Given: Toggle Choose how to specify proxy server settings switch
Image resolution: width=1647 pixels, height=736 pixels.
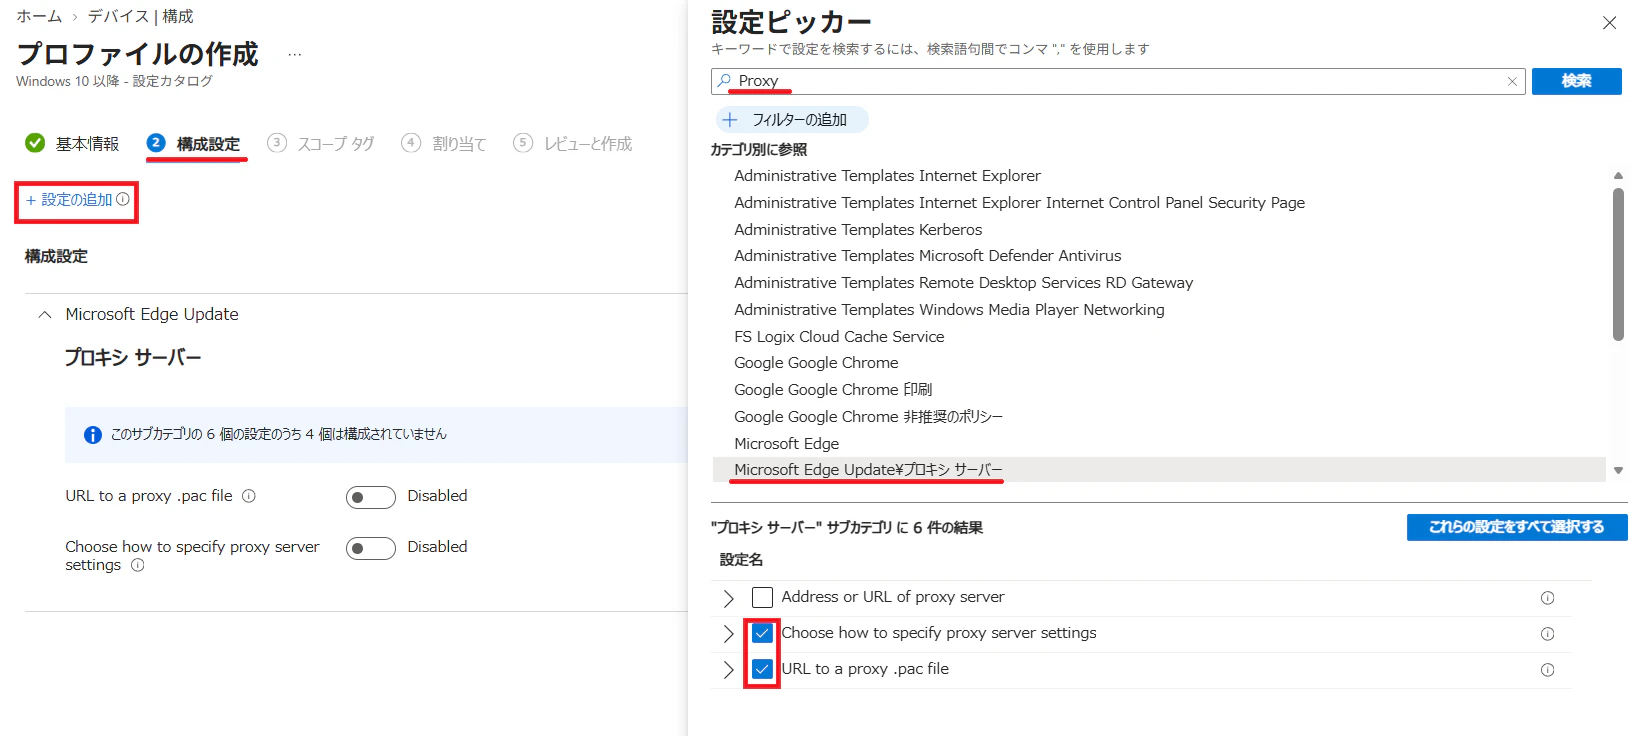Looking at the screenshot, I should (371, 548).
